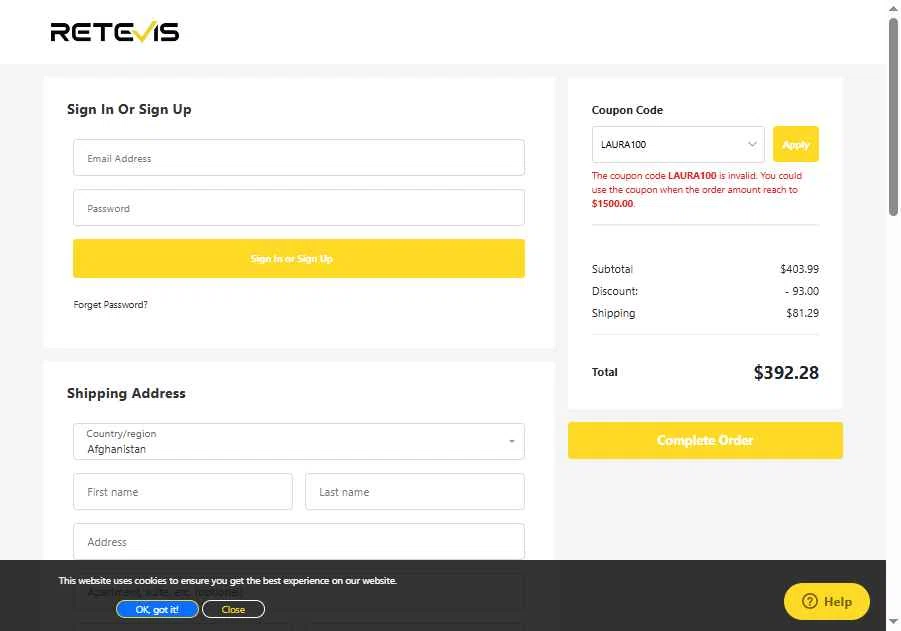Click the Address input field
This screenshot has width=901, height=631.
[299, 541]
